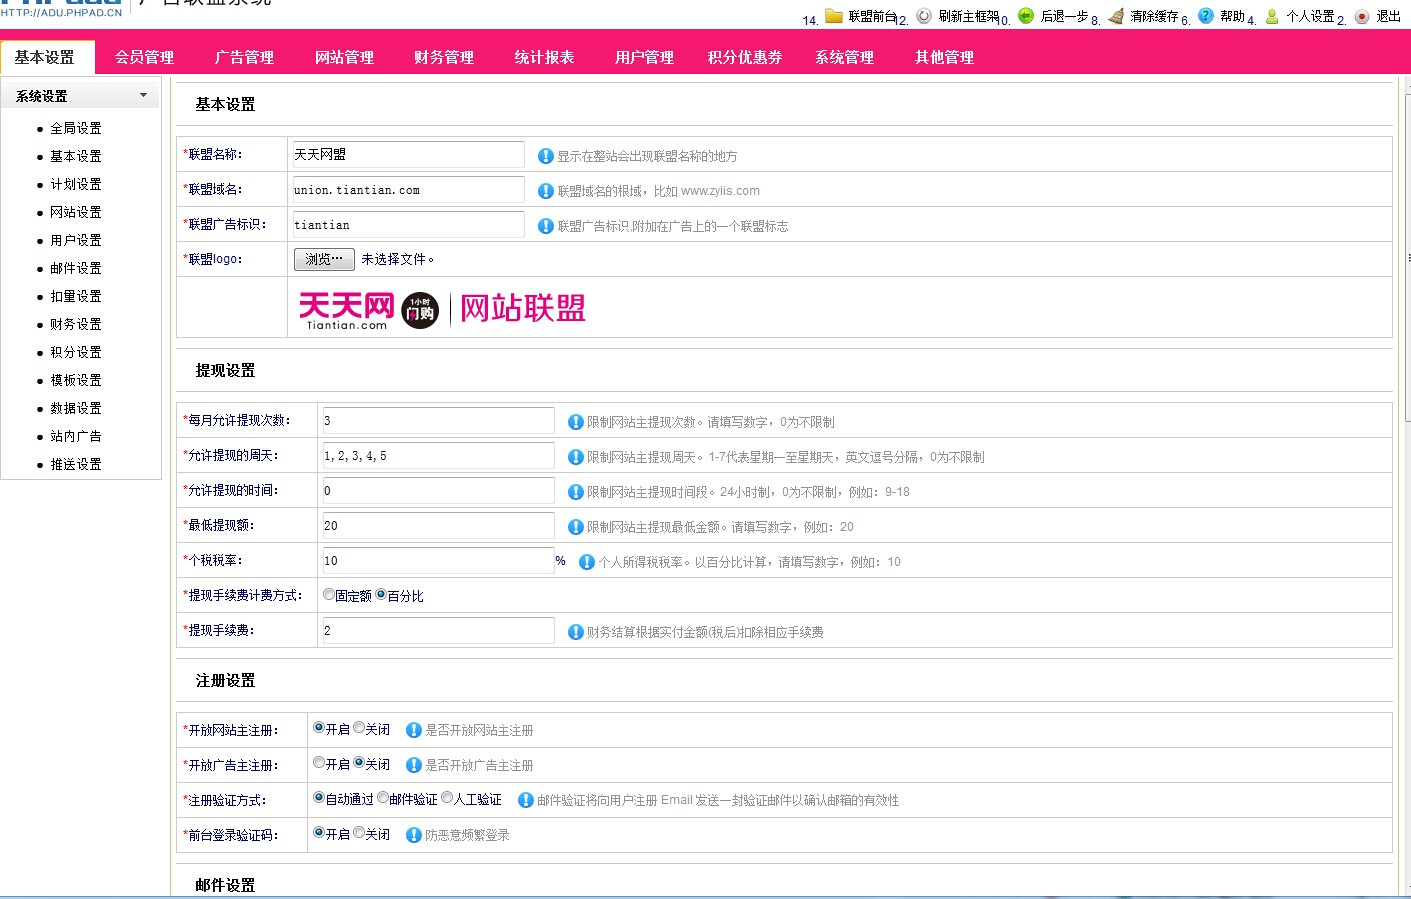Viewport: 1411px width, 899px height.
Task: Click the 每月允许提现次数 input field
Action: coord(438,420)
